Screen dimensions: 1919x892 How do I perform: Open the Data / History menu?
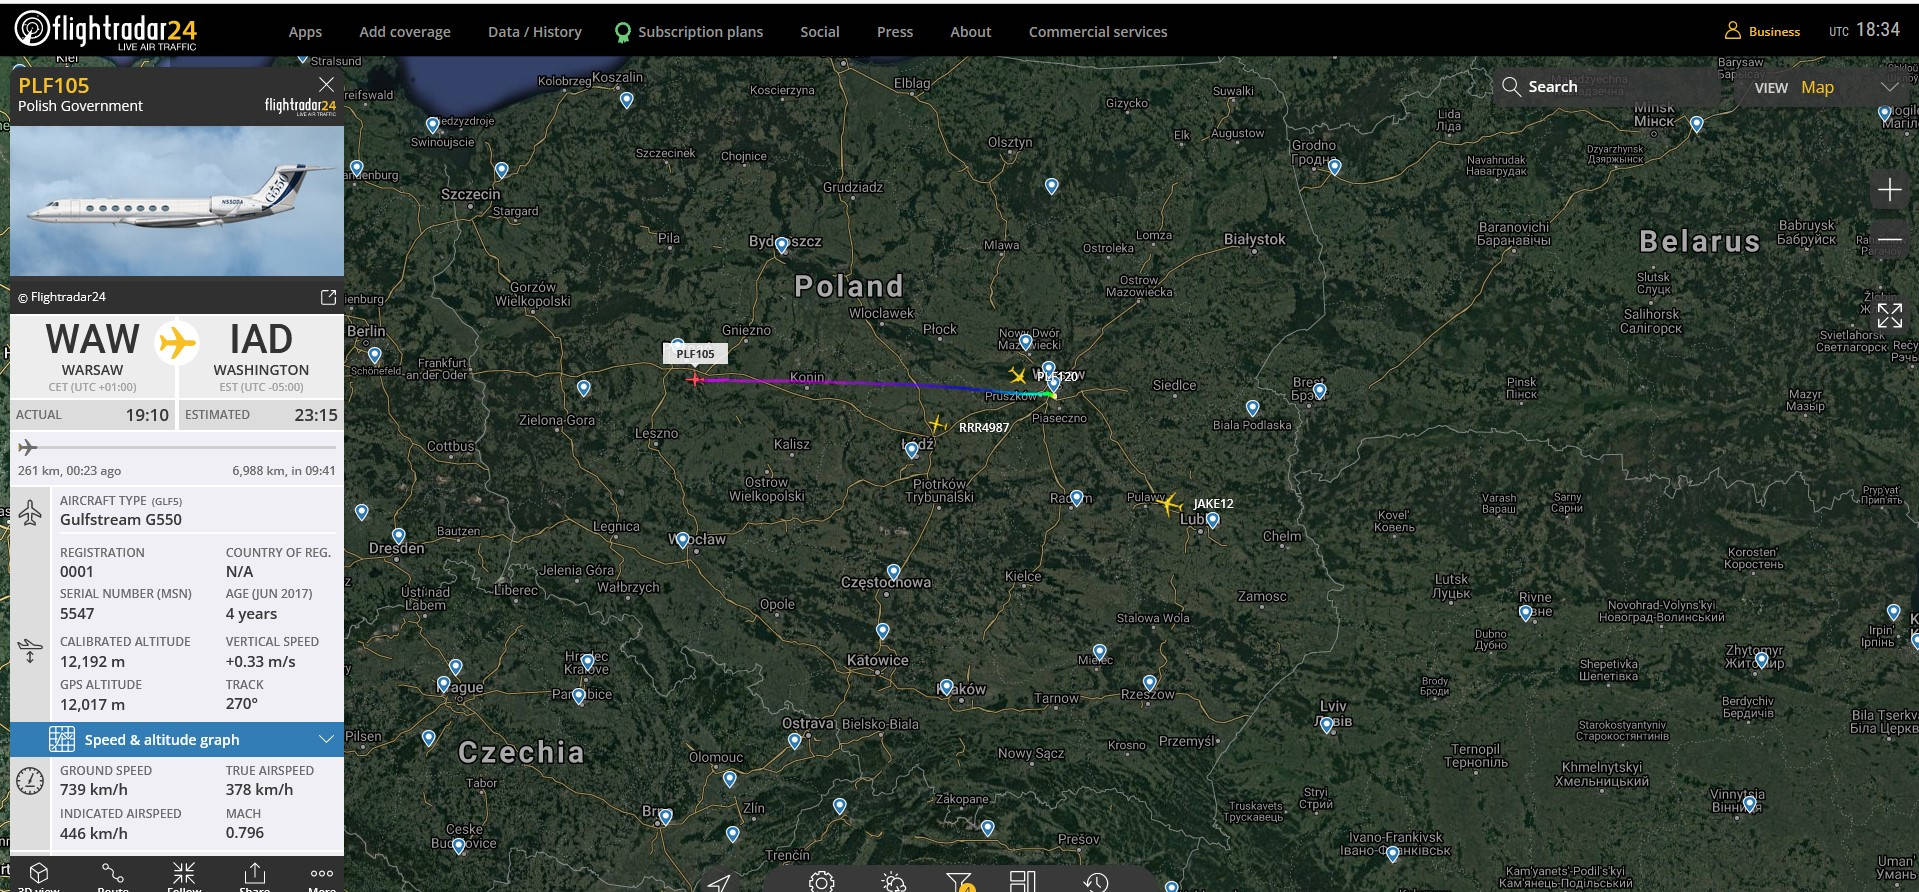tap(535, 32)
